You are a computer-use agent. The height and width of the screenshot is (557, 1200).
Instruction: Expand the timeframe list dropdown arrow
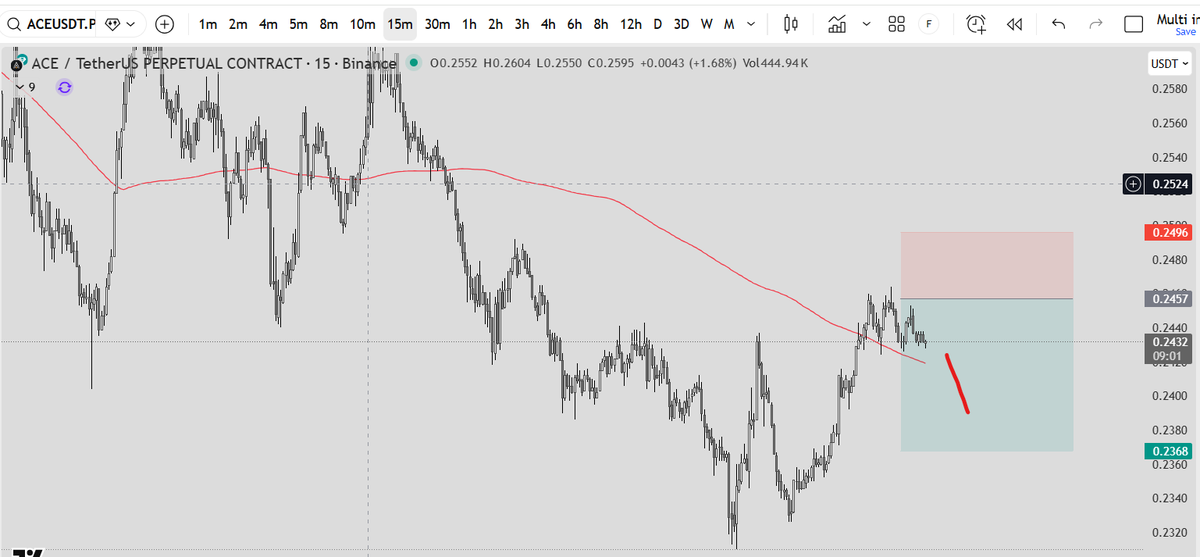click(751, 23)
